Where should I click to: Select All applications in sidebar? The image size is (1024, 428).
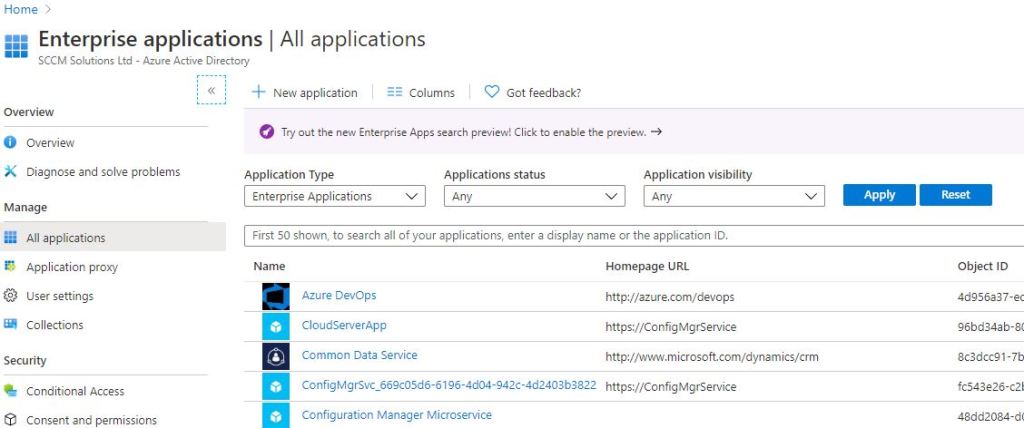(x=65, y=238)
